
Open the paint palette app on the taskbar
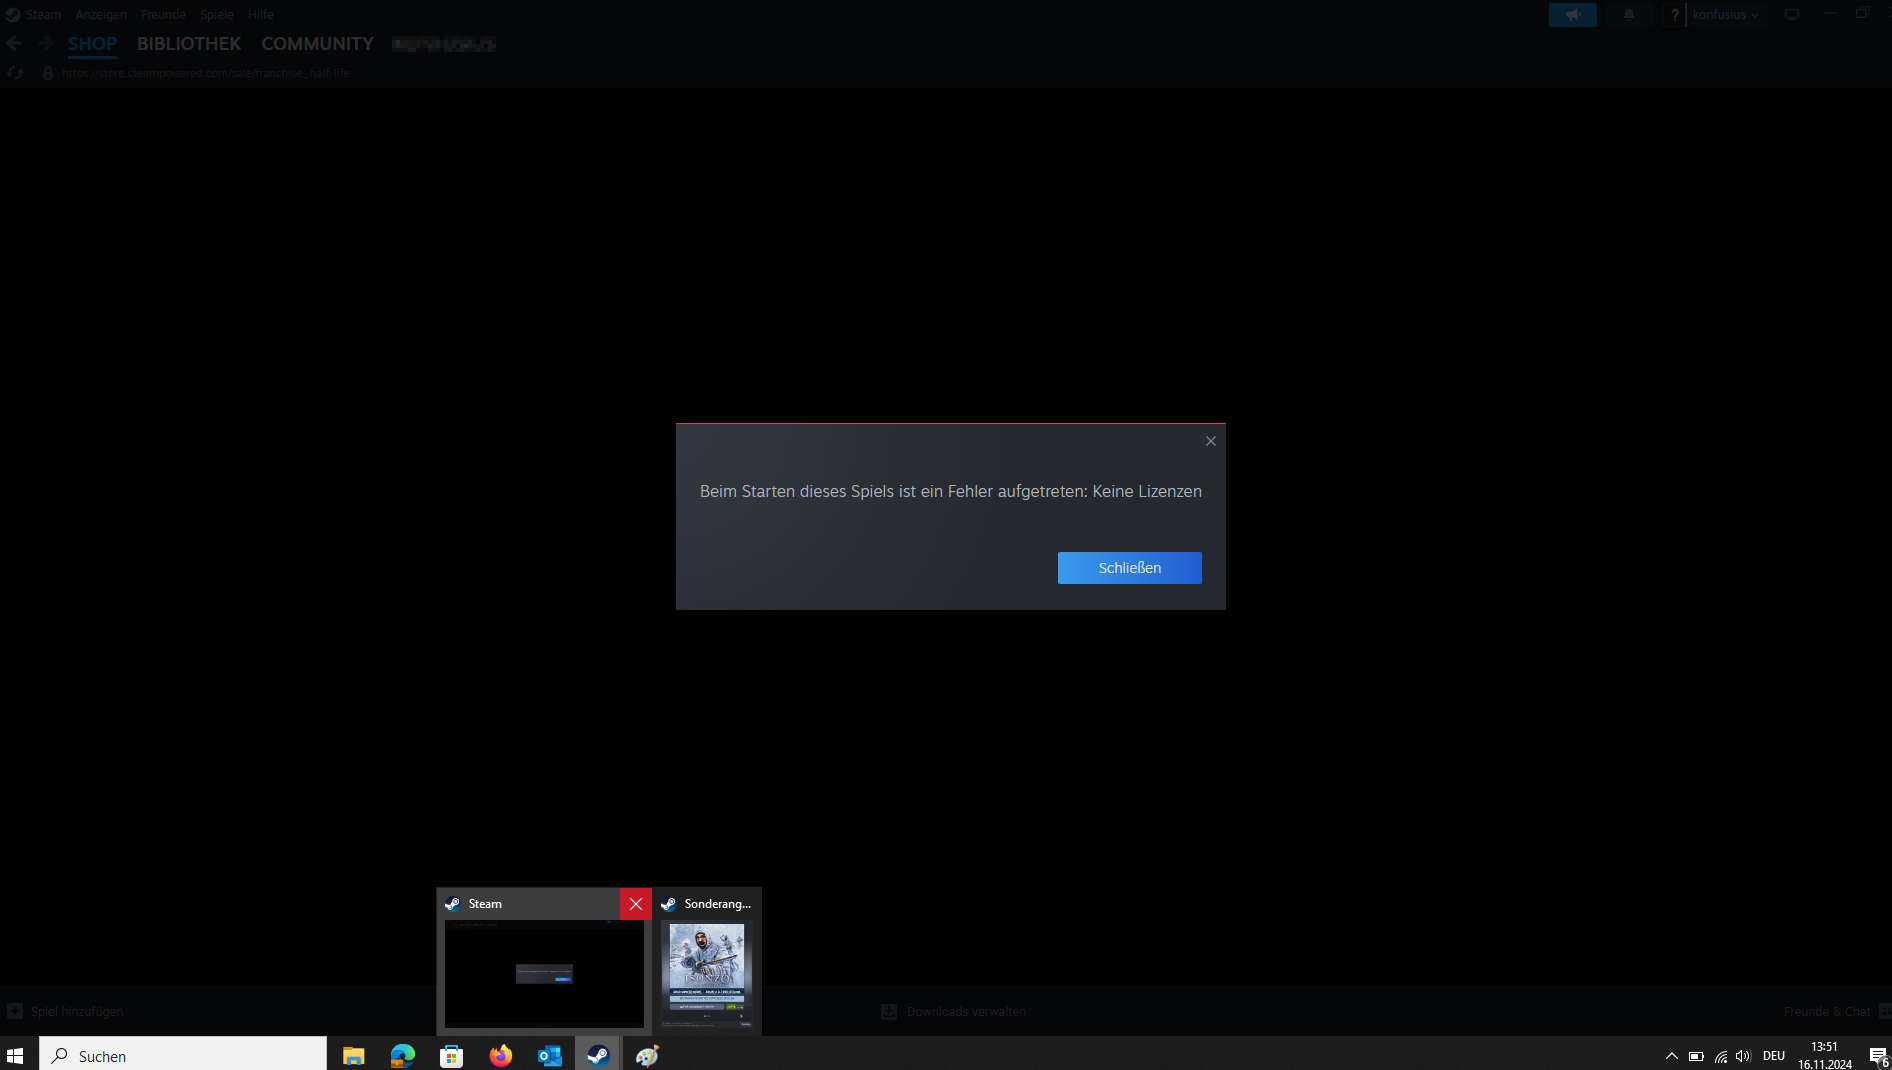click(x=647, y=1056)
